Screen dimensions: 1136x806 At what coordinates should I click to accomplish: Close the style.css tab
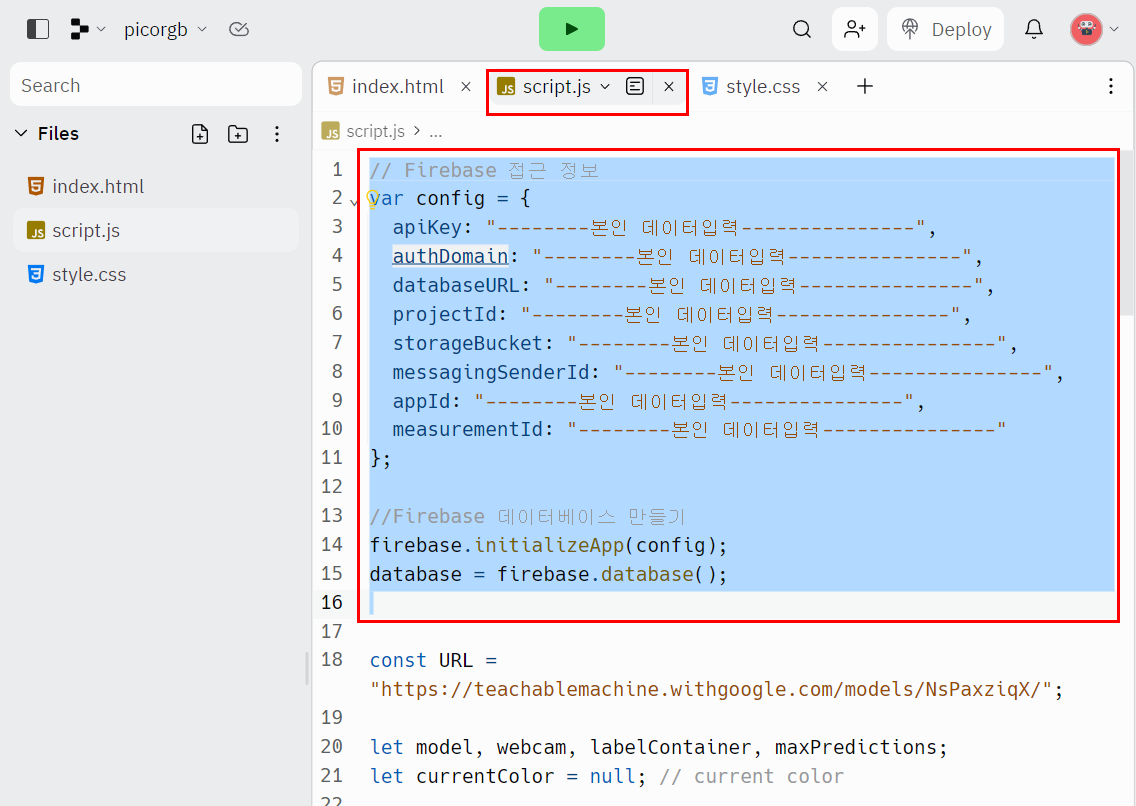(x=822, y=87)
